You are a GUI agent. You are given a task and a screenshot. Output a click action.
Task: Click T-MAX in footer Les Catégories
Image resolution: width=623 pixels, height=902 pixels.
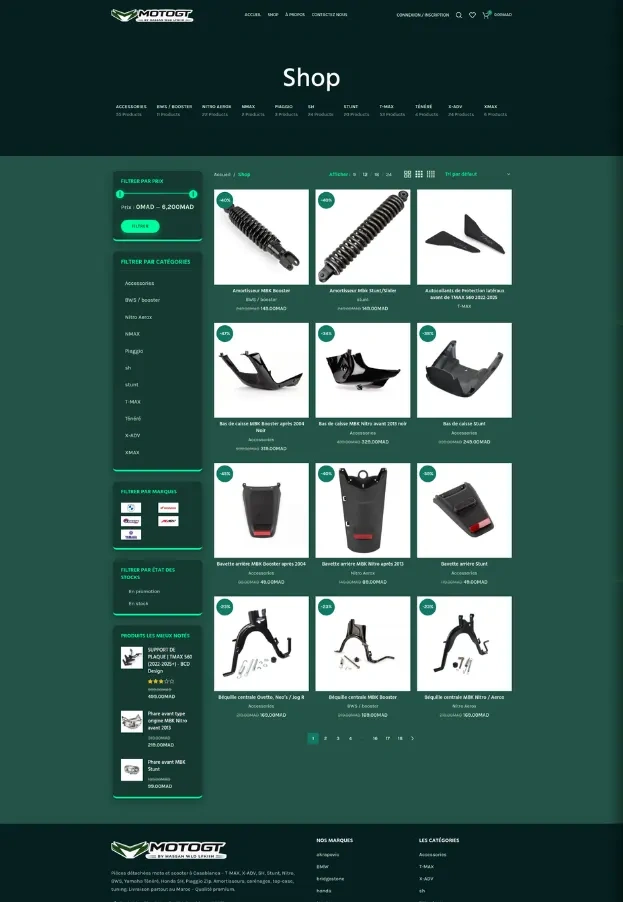pyautogui.click(x=426, y=867)
